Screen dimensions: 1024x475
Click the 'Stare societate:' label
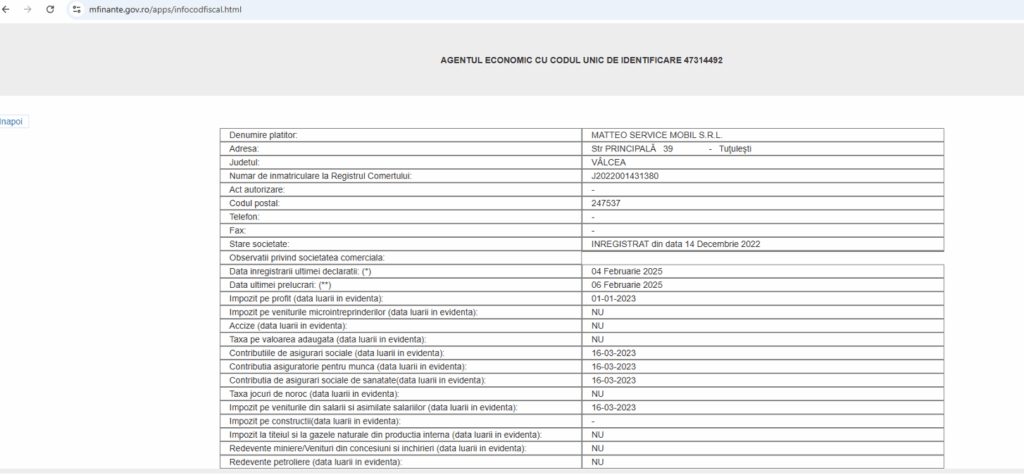(x=259, y=244)
